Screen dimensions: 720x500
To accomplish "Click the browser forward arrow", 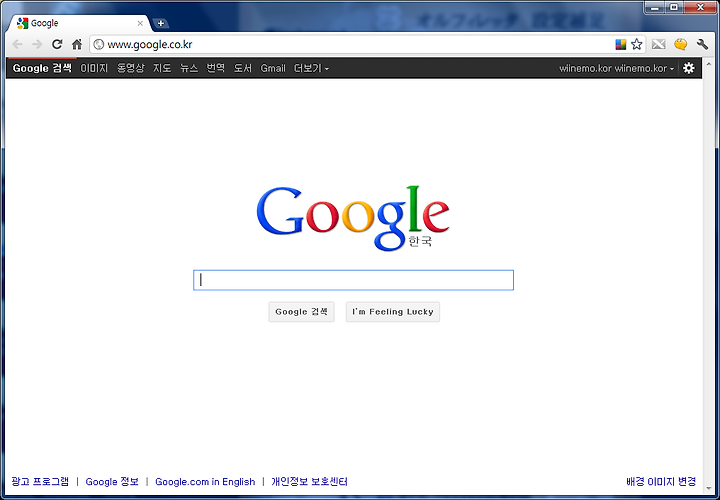I will click(37, 45).
